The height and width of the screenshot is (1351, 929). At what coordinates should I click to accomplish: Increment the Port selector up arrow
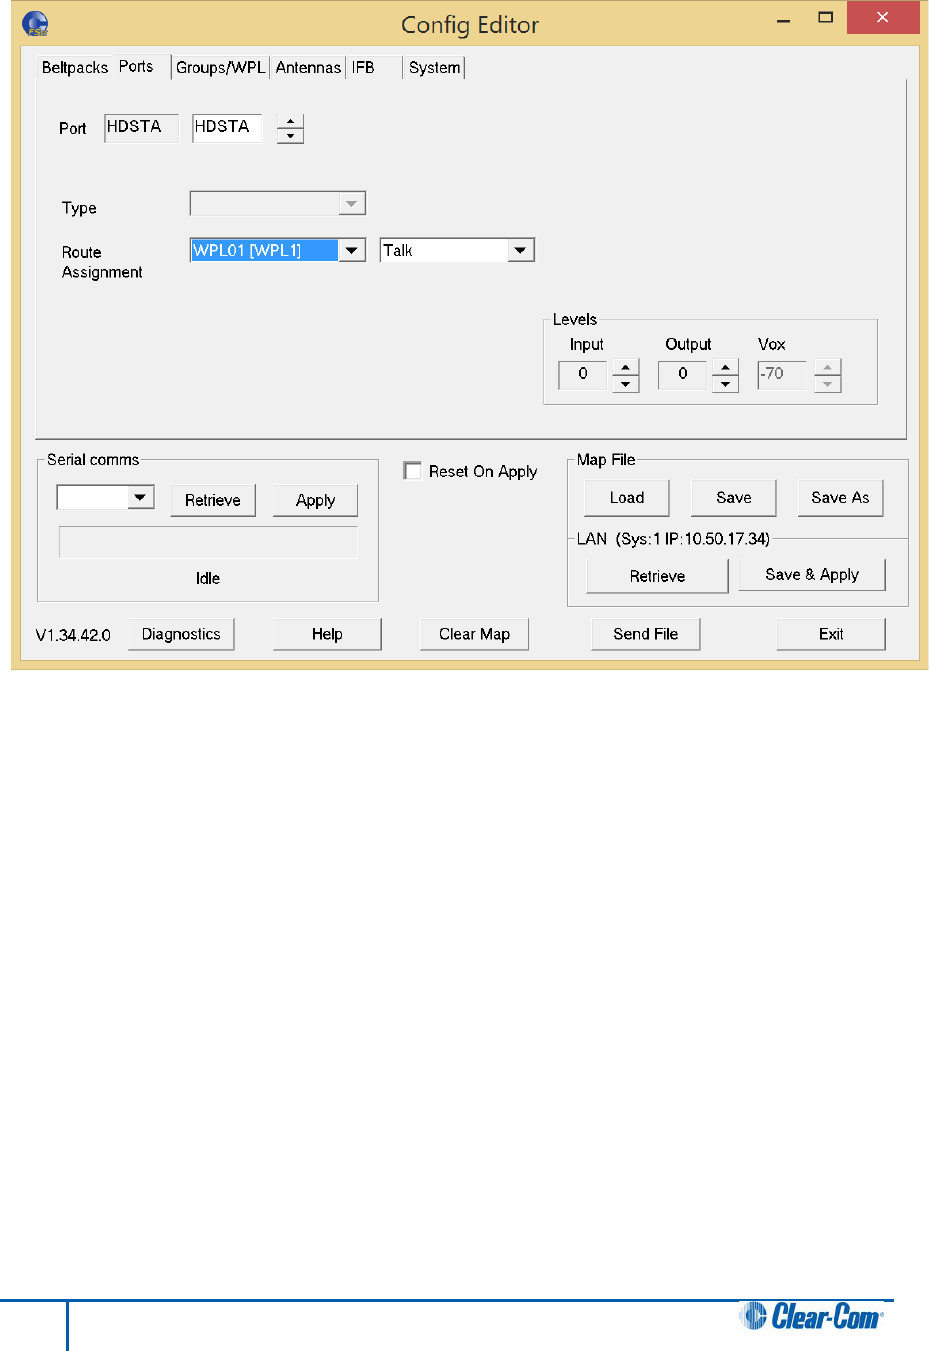pyautogui.click(x=290, y=121)
